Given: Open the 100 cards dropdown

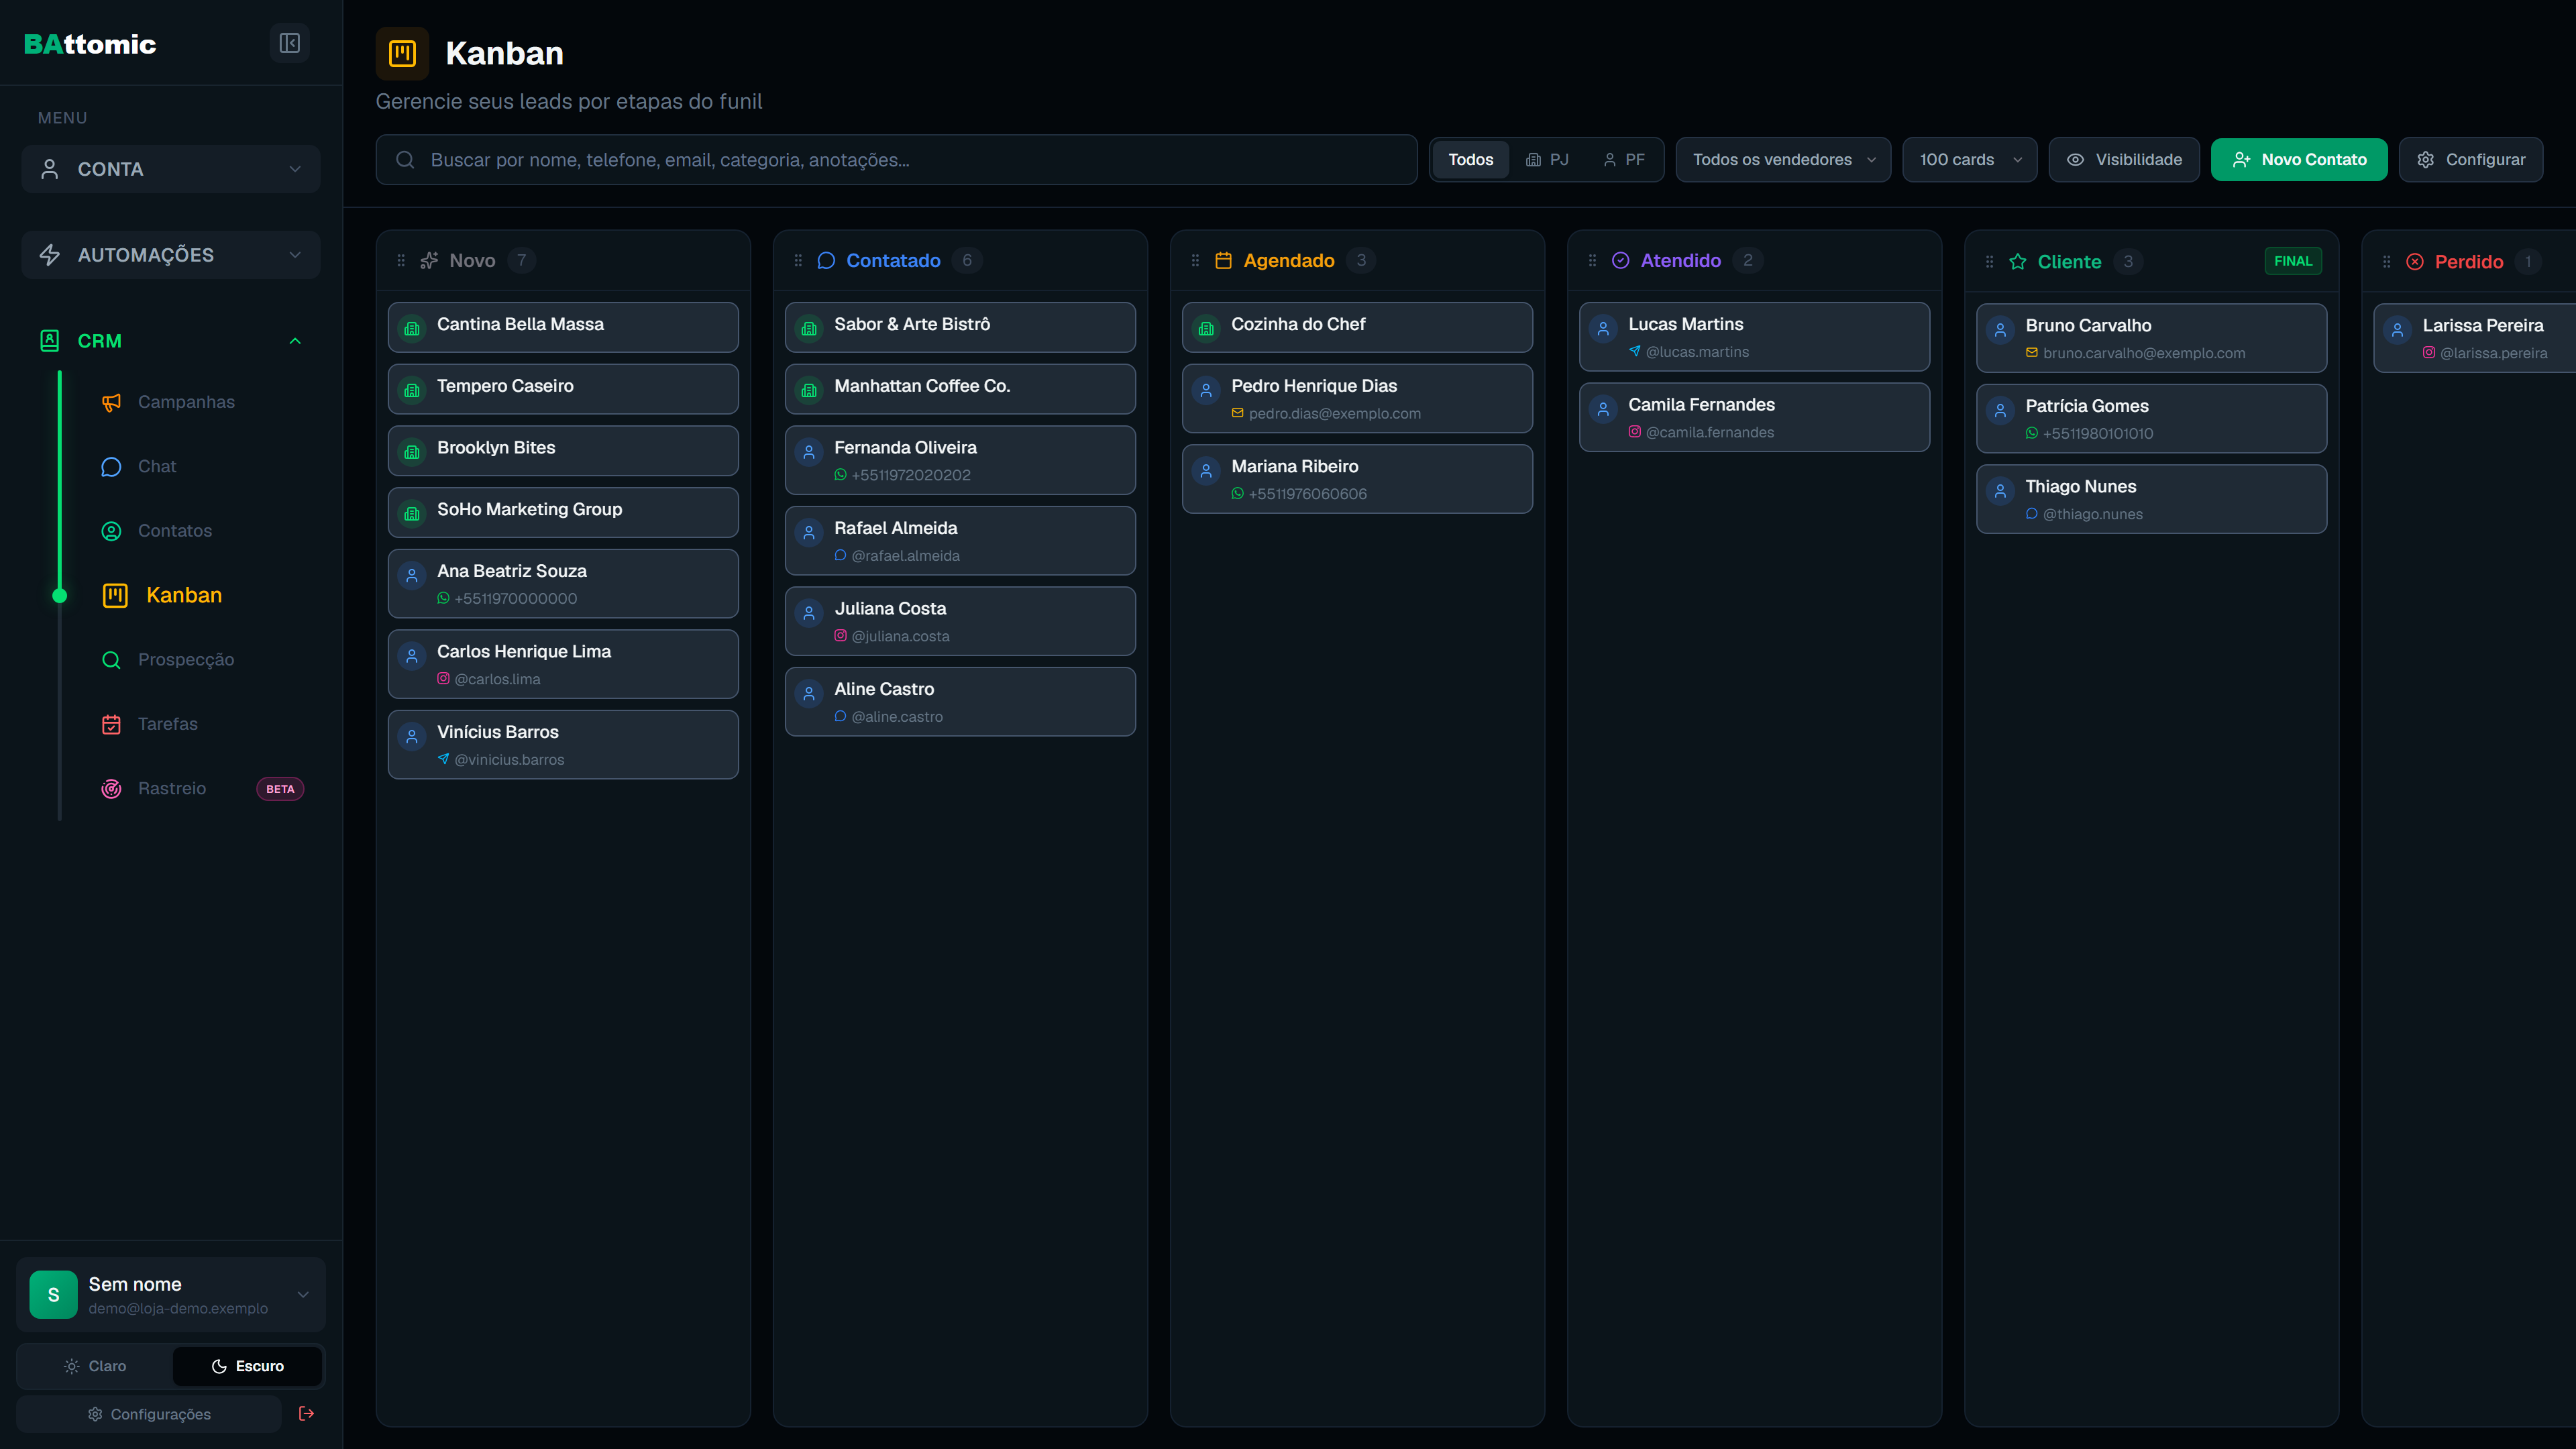Looking at the screenshot, I should pyautogui.click(x=1969, y=160).
